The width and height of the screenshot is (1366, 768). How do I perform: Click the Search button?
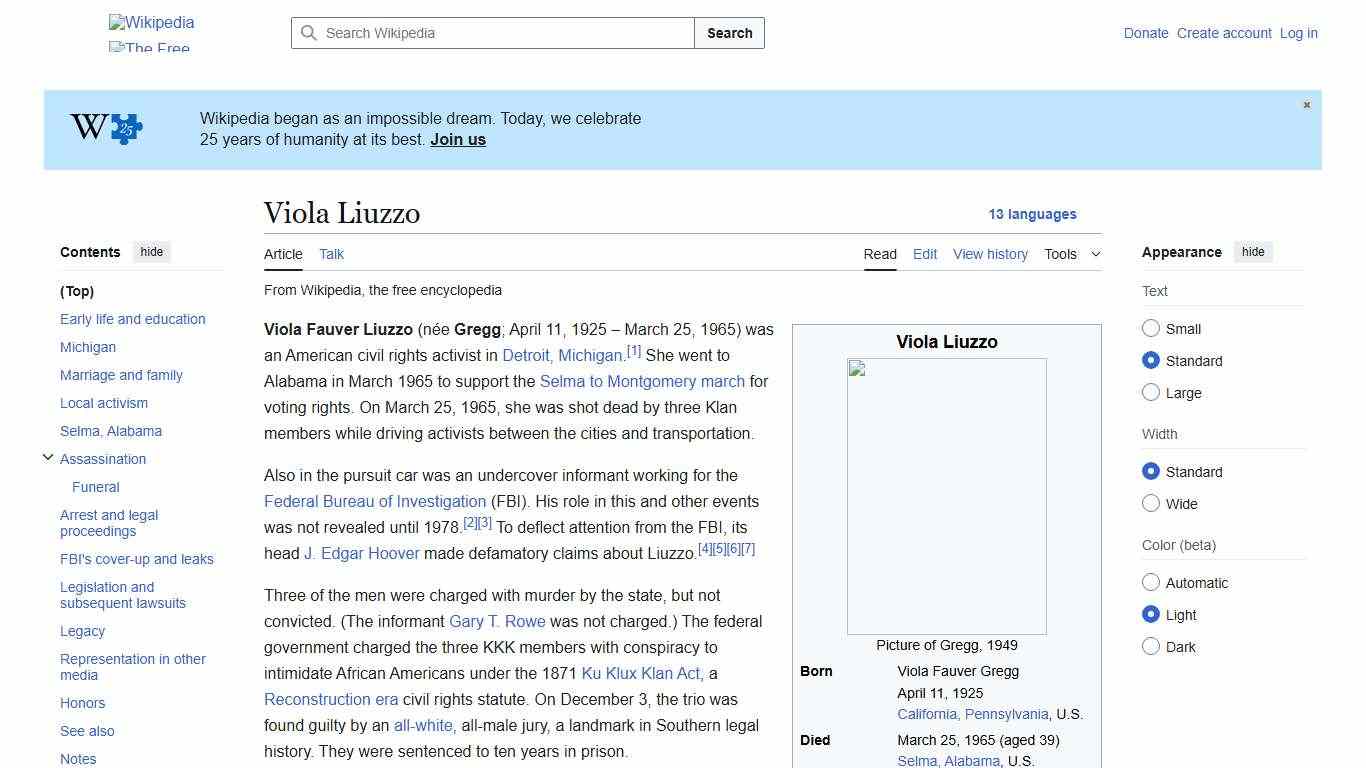(729, 33)
